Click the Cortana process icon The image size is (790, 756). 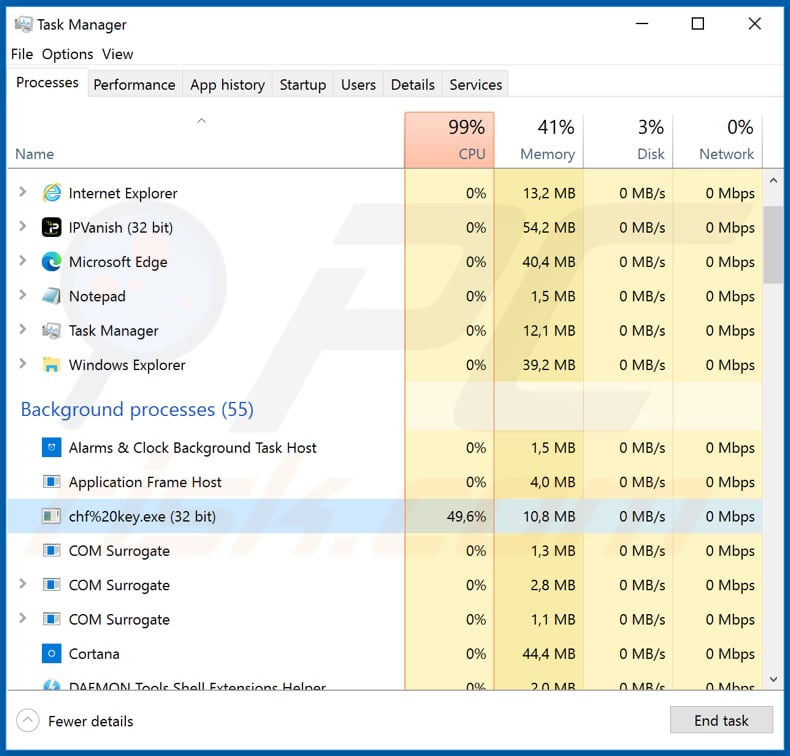(51, 654)
